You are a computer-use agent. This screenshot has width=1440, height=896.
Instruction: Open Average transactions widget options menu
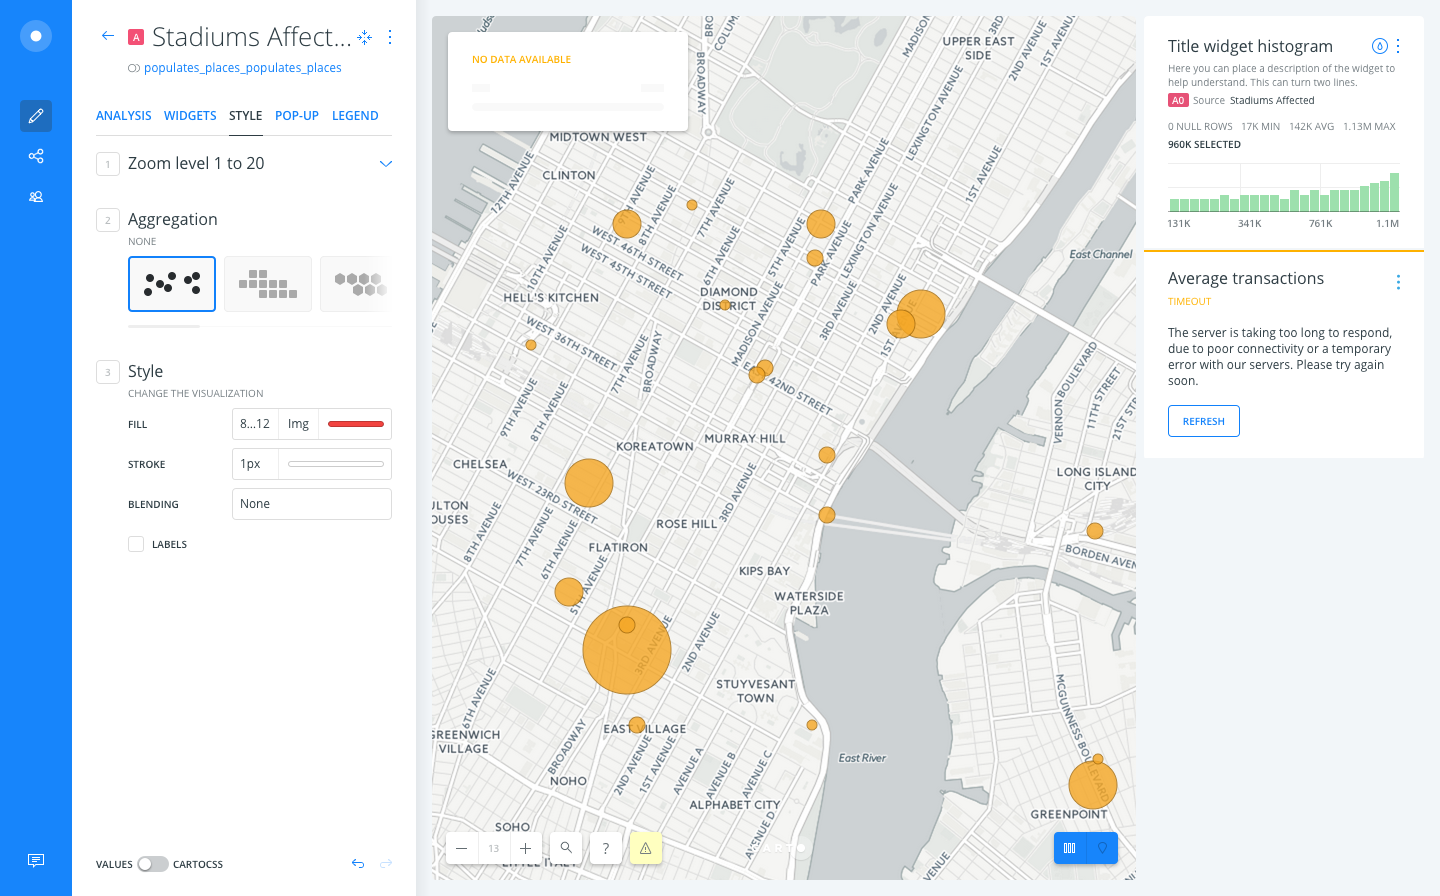coord(1398,282)
